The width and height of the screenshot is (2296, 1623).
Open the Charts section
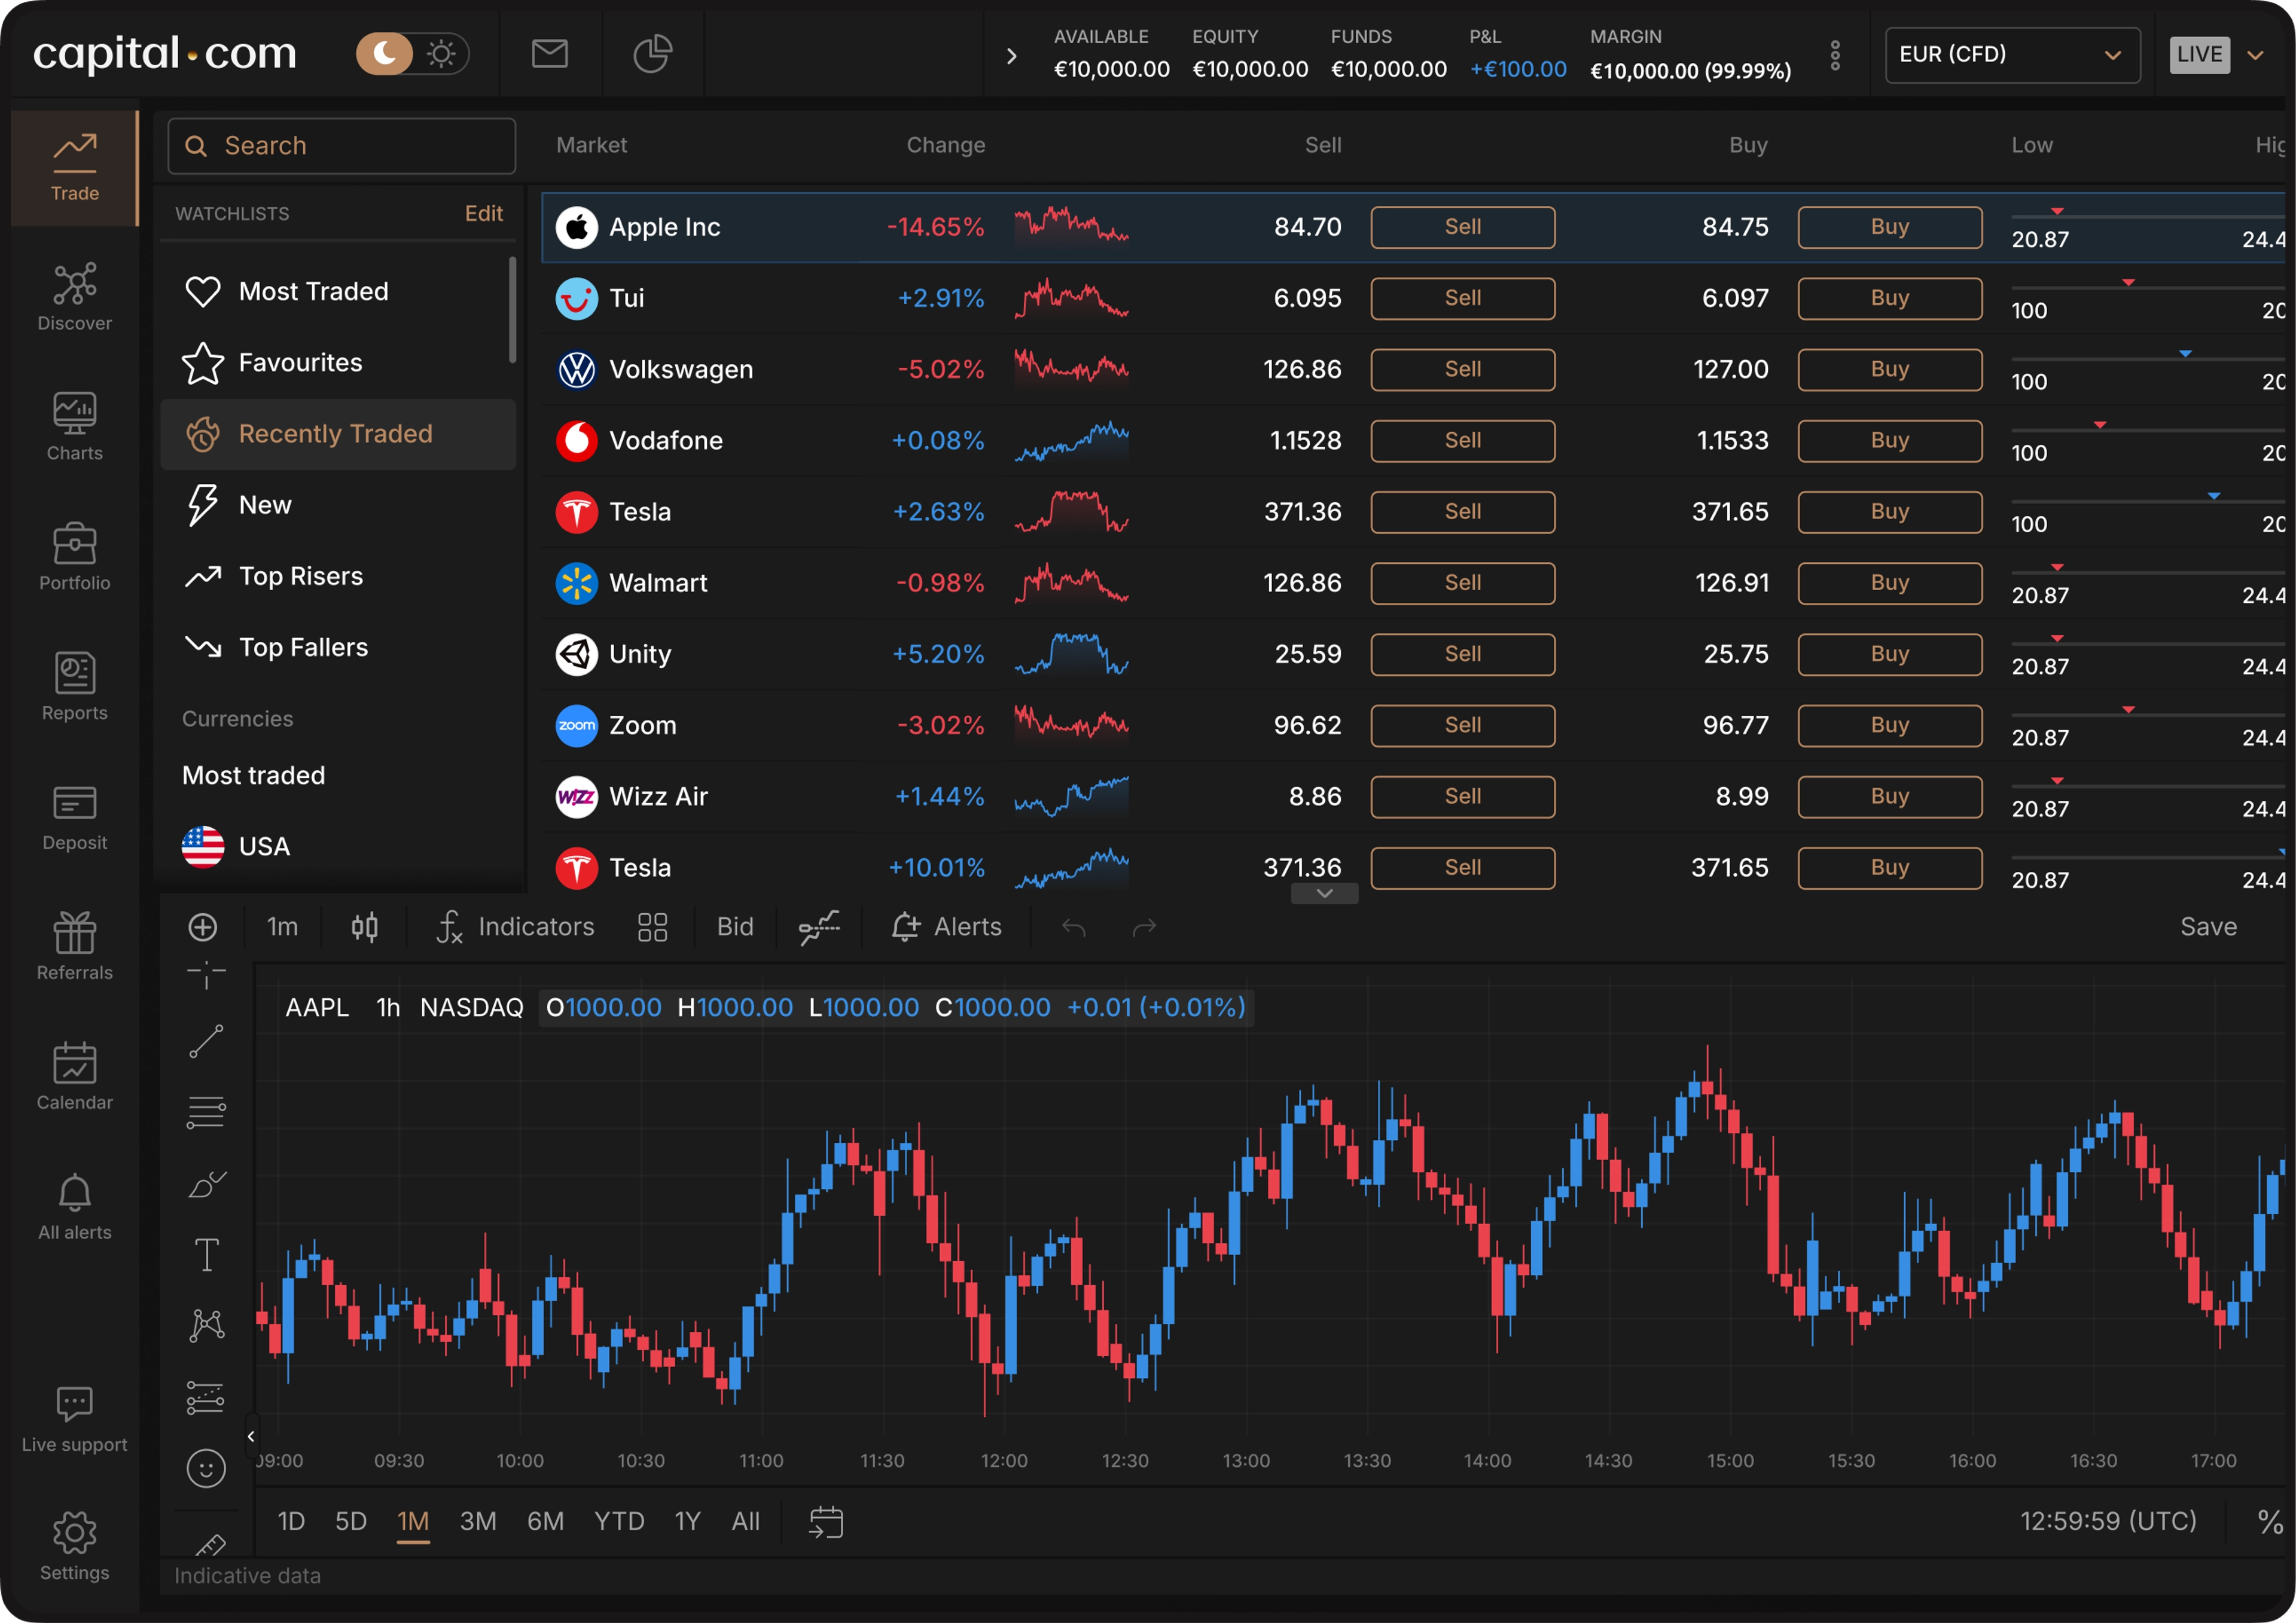[75, 427]
